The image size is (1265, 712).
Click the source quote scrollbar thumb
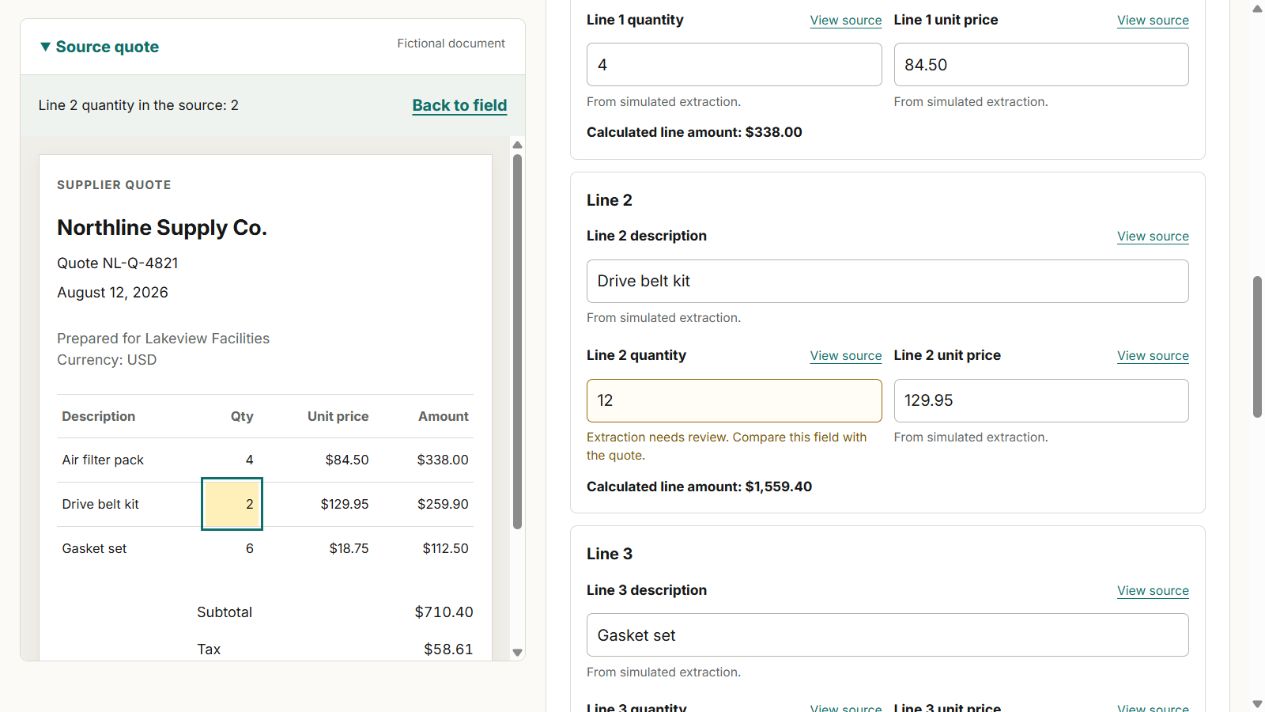point(517,340)
